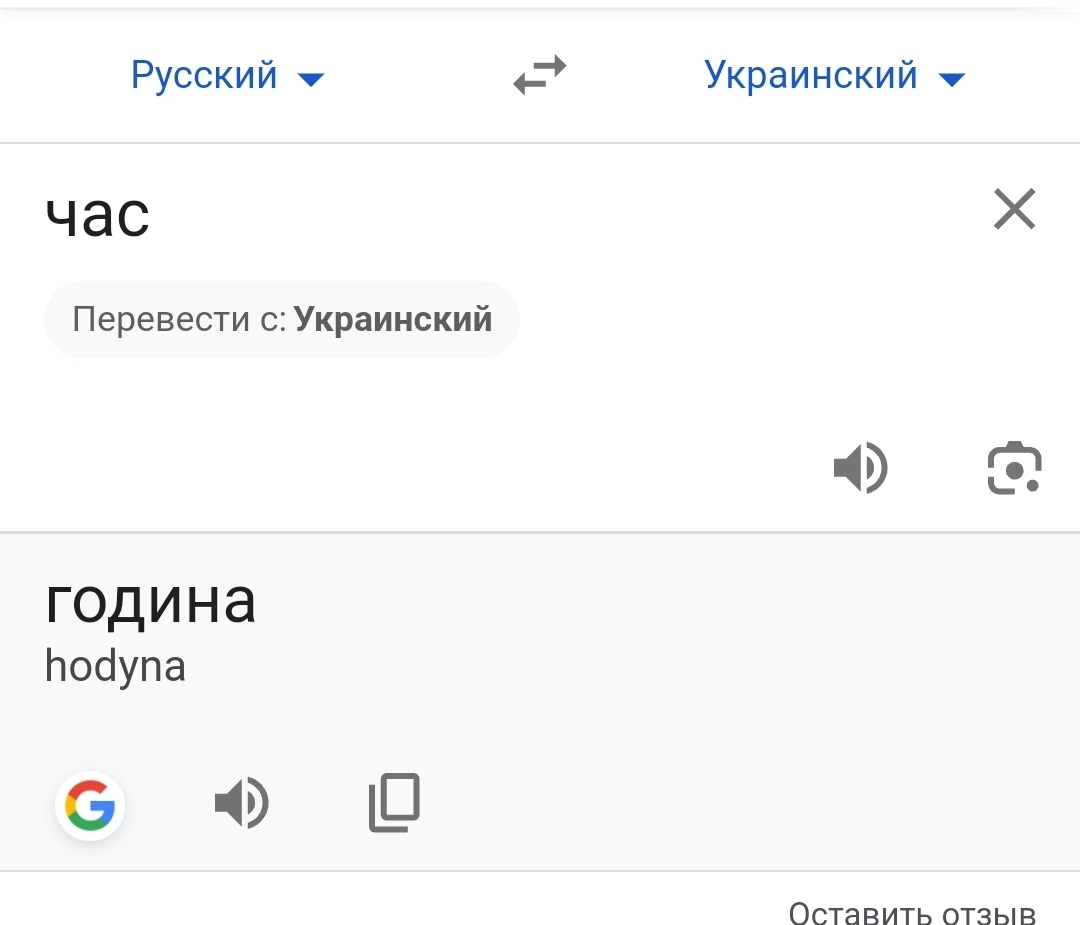Tap 'Перевести с:' text in the chip

[x=180, y=320]
